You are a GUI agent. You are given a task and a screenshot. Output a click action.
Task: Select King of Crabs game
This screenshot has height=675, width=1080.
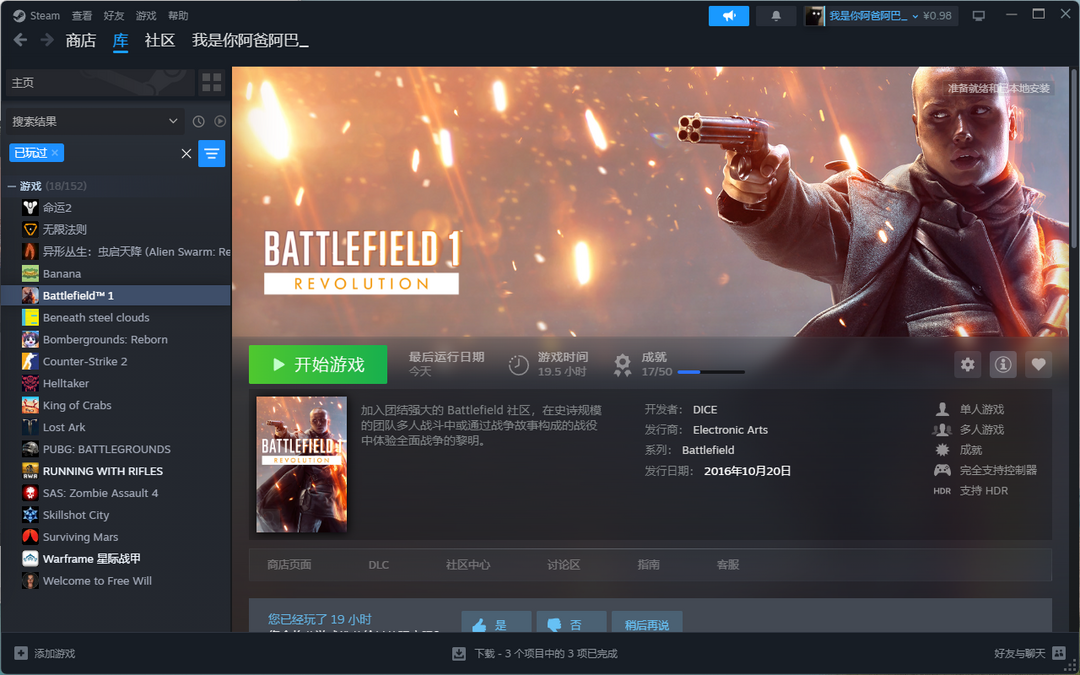click(116, 405)
